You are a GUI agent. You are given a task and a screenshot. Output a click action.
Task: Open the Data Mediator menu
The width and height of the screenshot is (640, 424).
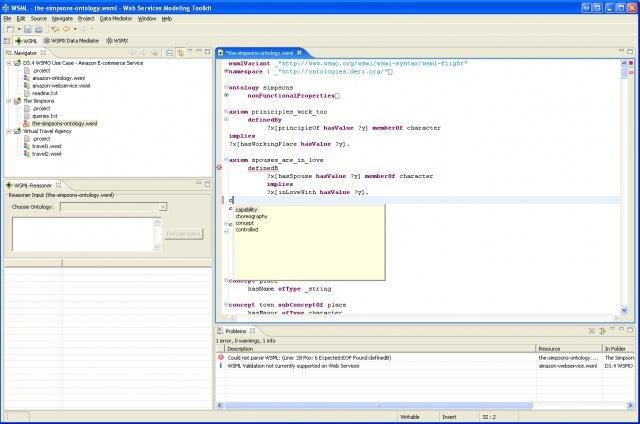[x=116, y=19]
